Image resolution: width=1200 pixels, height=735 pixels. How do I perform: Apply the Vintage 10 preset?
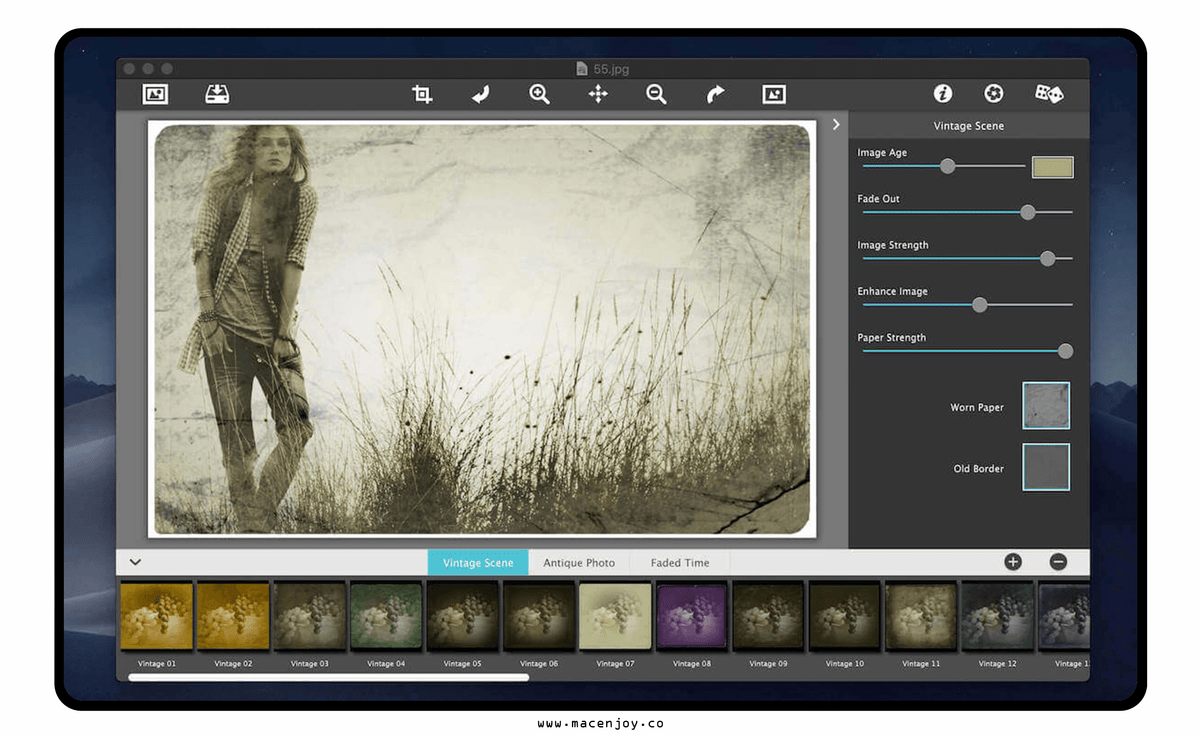(x=845, y=617)
